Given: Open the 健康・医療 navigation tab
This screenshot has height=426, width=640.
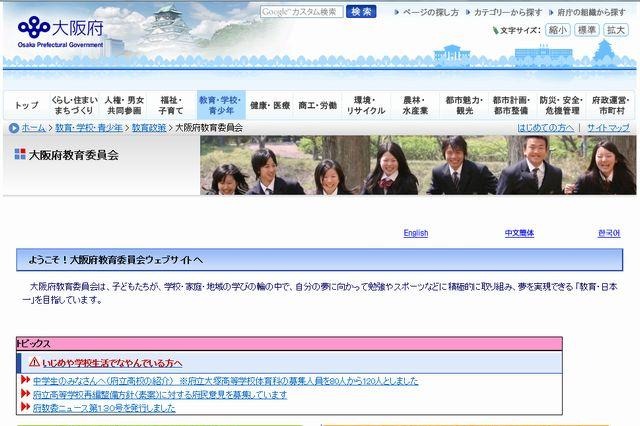Looking at the screenshot, I should (270, 105).
